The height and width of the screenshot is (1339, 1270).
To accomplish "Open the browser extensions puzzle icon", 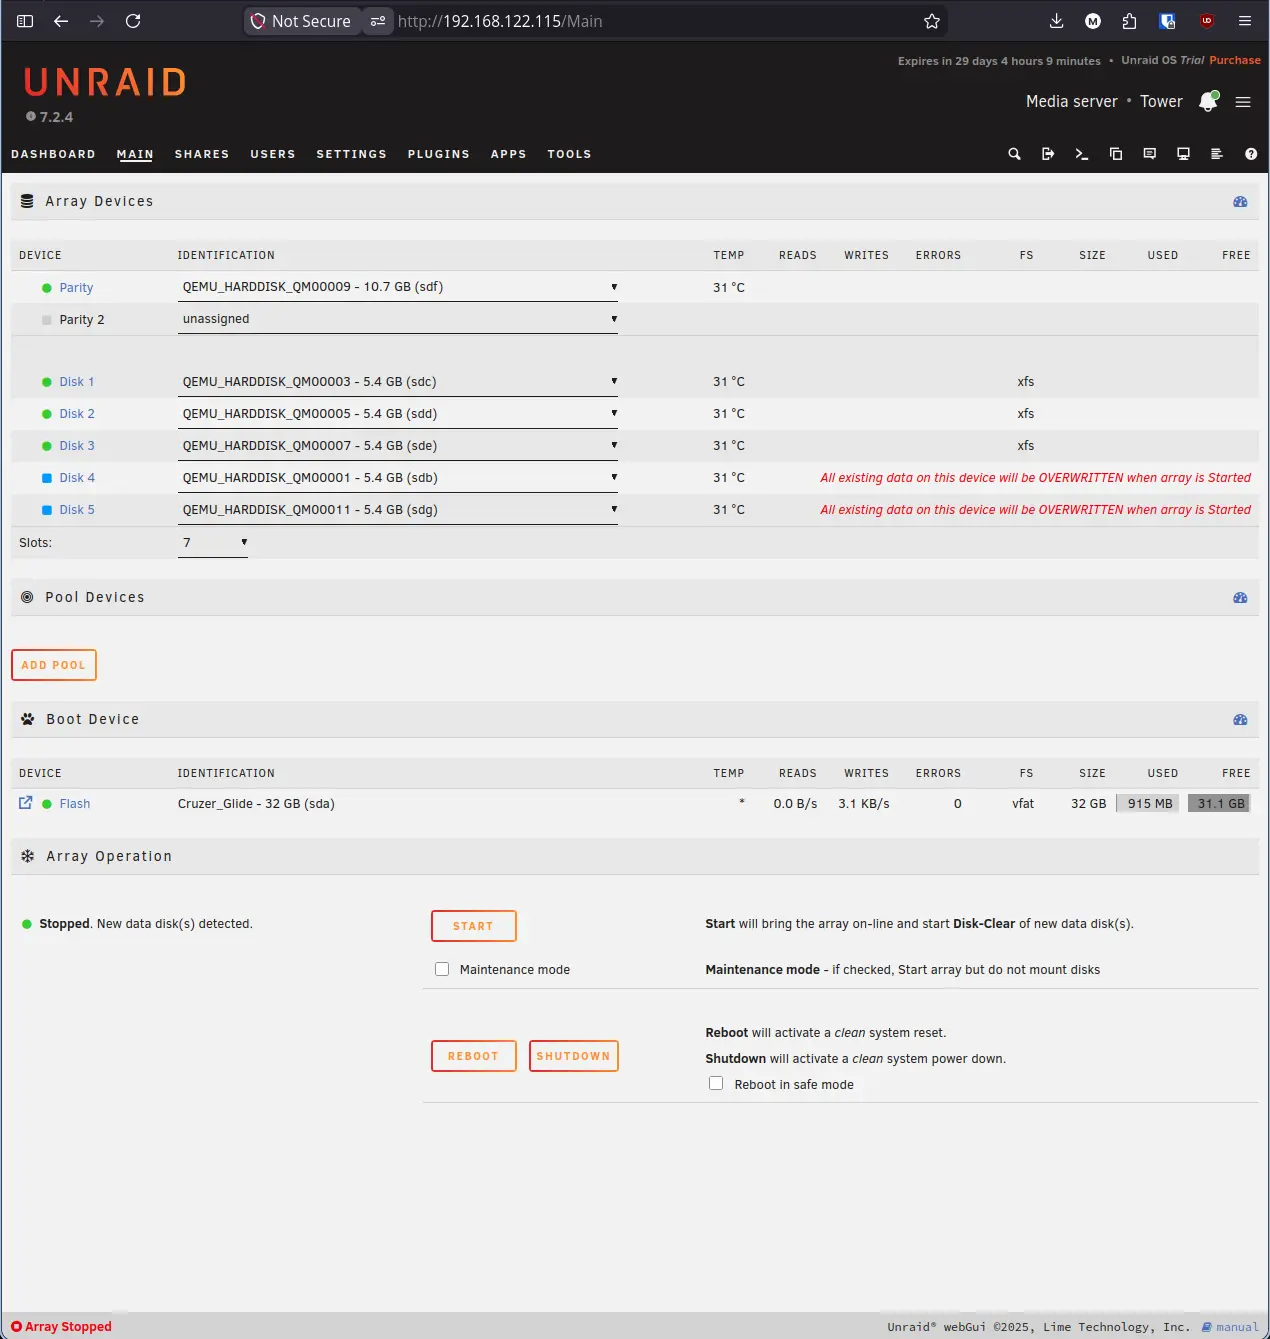I will [1129, 21].
